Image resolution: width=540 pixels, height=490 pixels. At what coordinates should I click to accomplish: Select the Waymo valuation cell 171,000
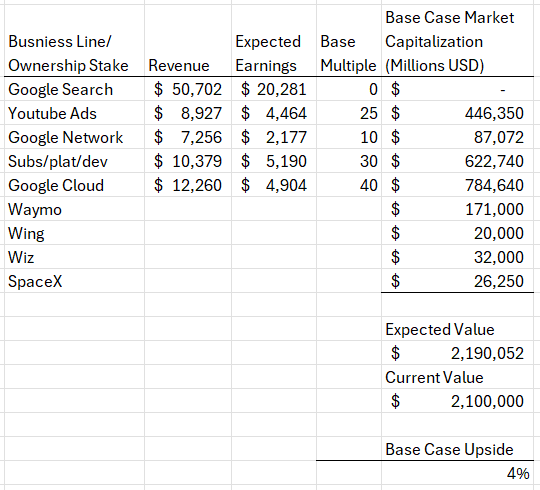[458, 209]
